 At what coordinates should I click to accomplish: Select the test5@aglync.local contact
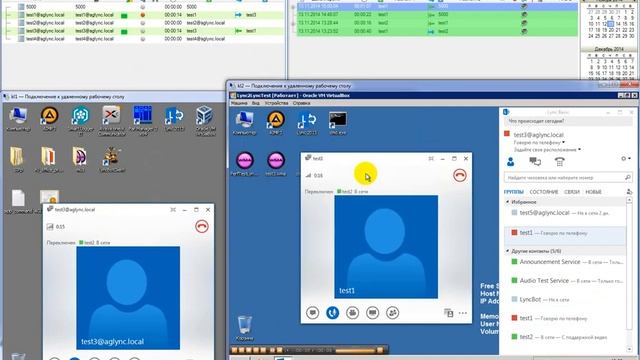click(x=565, y=213)
